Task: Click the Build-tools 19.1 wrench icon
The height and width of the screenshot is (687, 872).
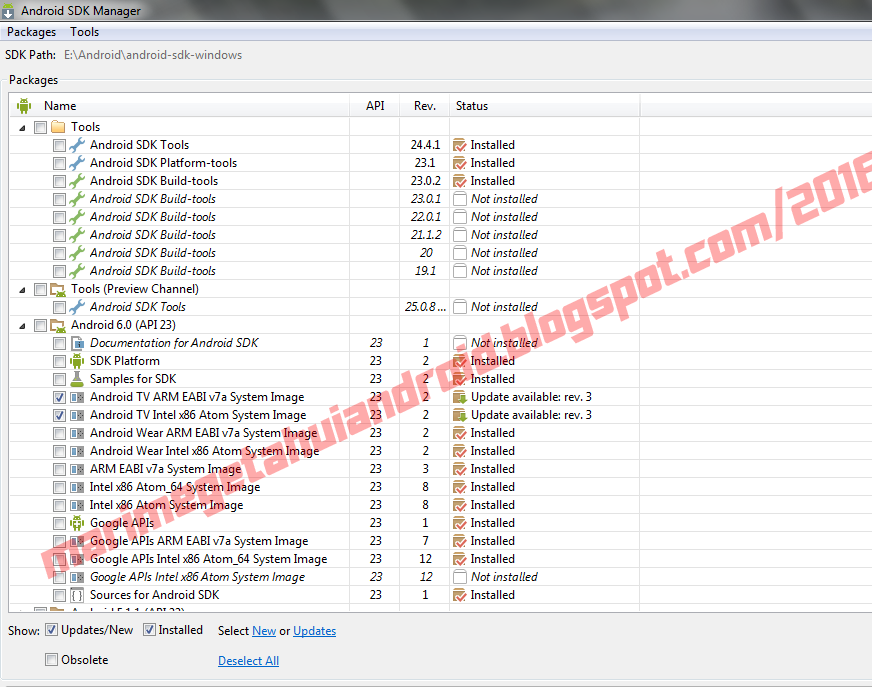Action: point(77,271)
